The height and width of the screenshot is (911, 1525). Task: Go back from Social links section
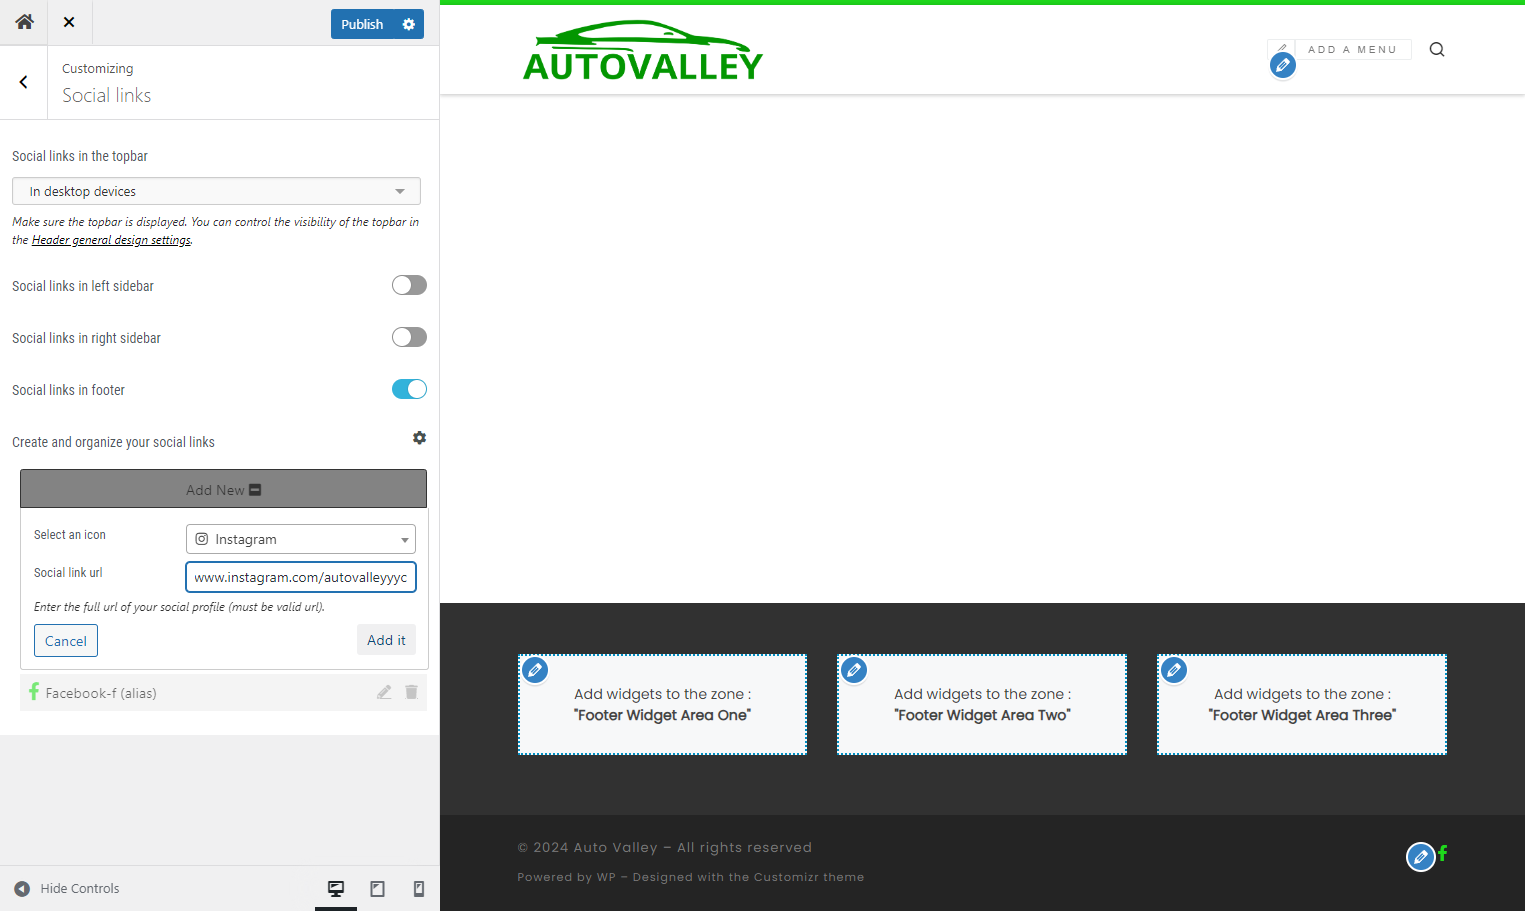[x=23, y=82]
